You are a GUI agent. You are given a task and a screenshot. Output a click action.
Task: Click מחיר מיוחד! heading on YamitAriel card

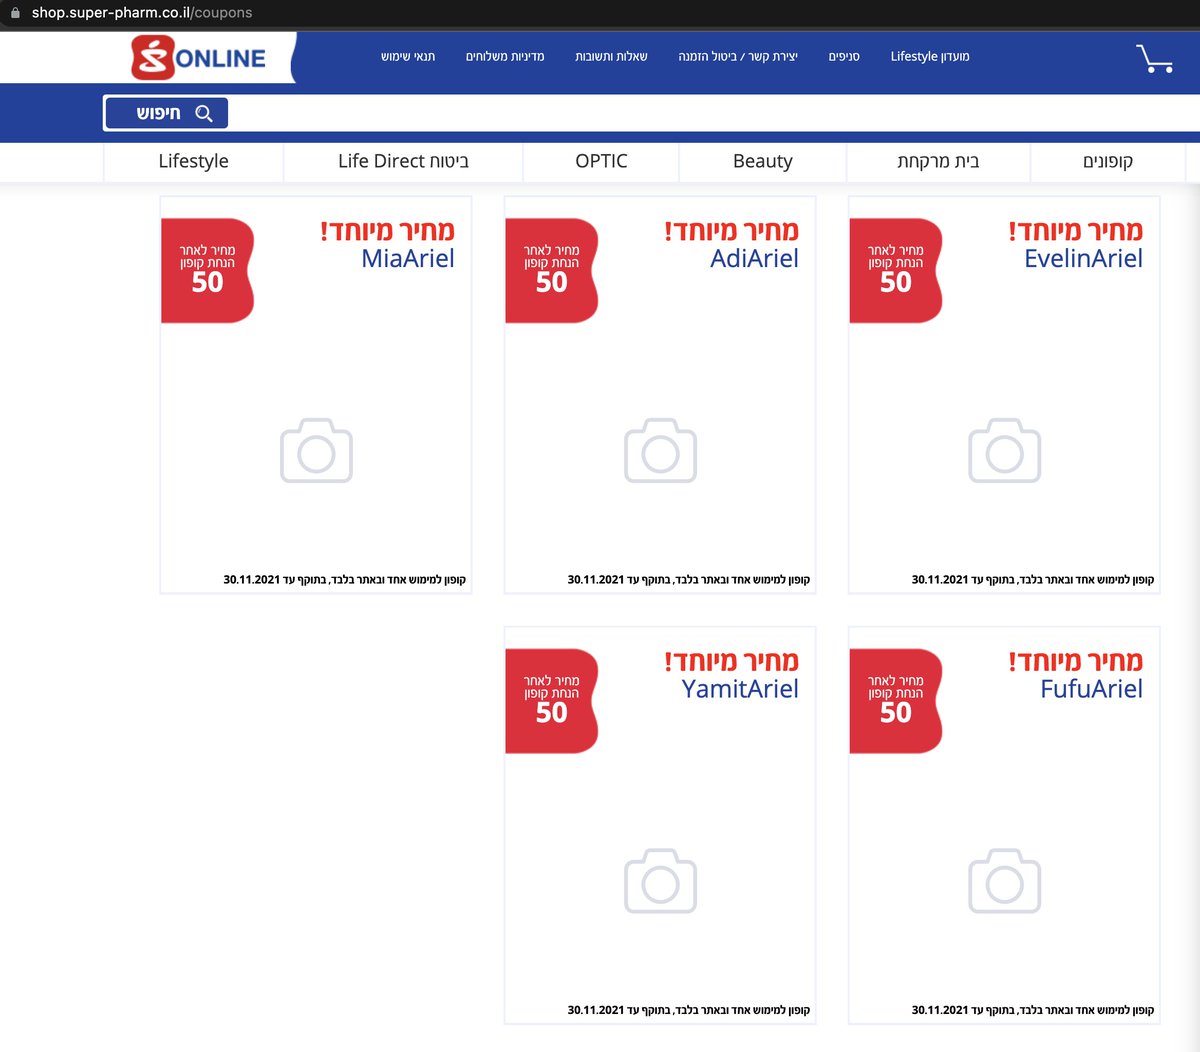(731, 661)
